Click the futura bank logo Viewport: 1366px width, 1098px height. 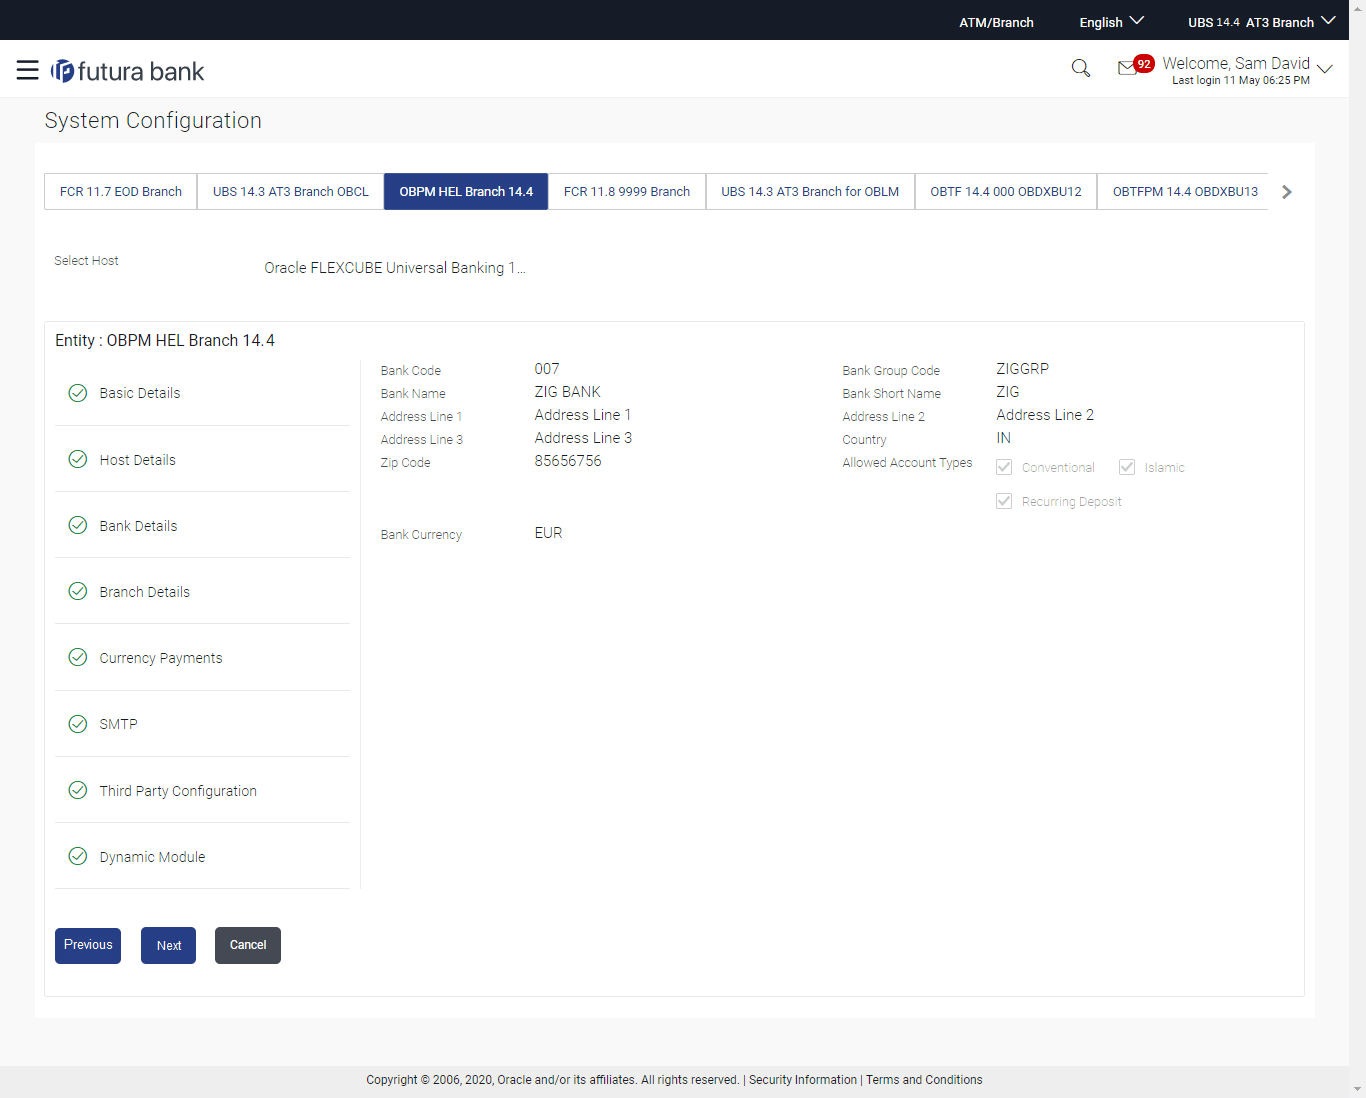[x=128, y=71]
